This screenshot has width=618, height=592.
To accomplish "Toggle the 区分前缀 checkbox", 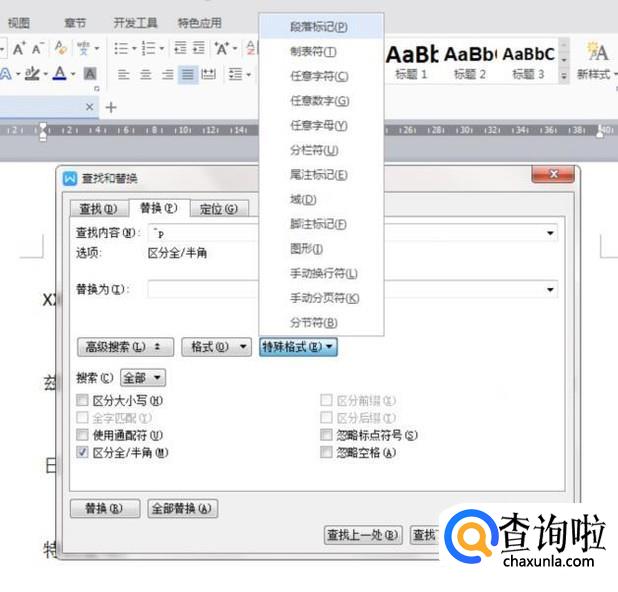I will (x=326, y=400).
